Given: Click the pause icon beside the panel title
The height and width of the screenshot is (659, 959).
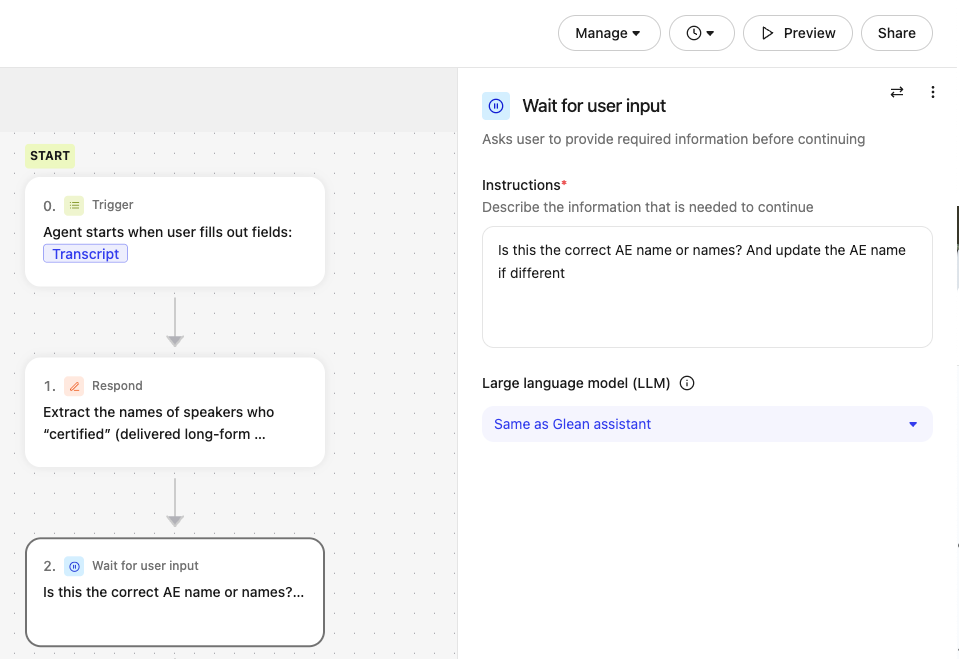Looking at the screenshot, I should pyautogui.click(x=495, y=106).
